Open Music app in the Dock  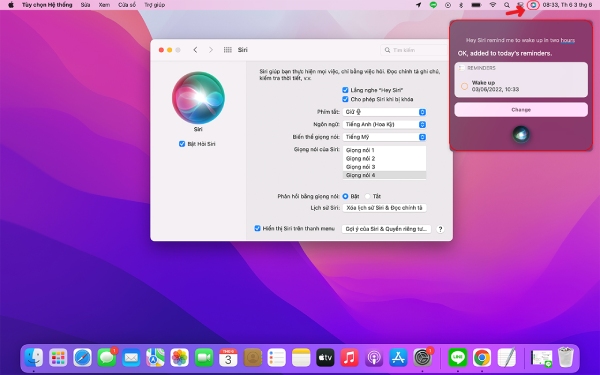coord(349,358)
